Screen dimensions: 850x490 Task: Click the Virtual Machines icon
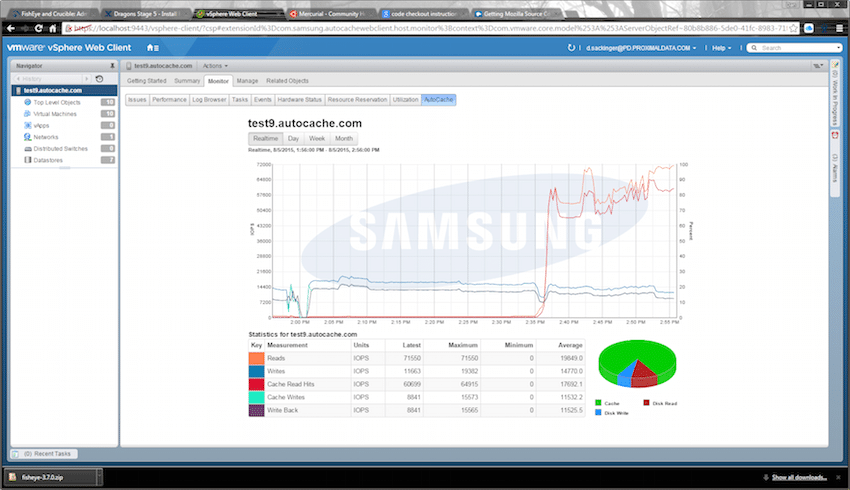[x=28, y=114]
